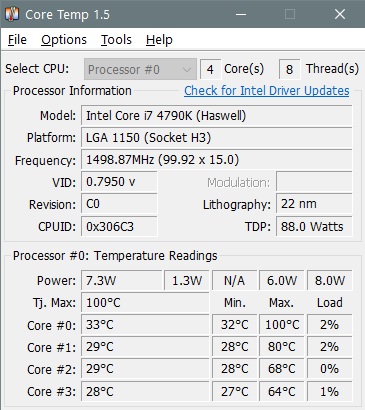Close the Core Temp window
Image resolution: width=365 pixels, height=410 pixels.
click(340, 14)
